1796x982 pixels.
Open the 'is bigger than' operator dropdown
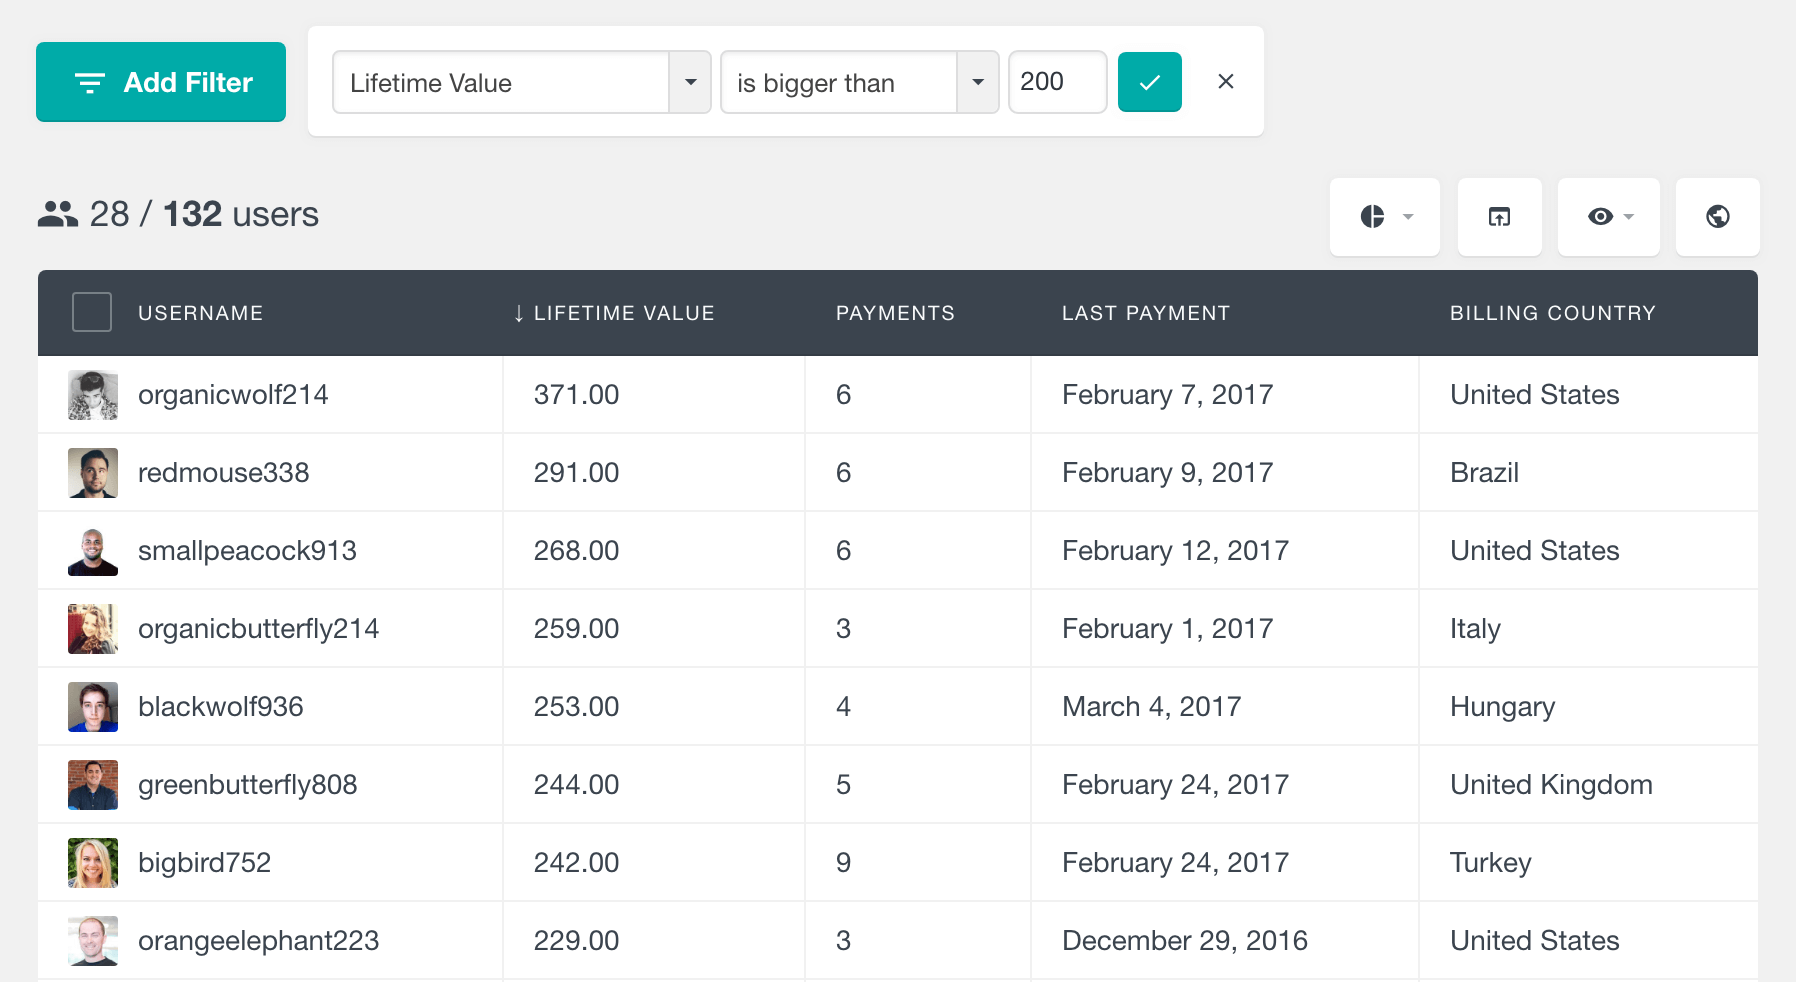[859, 82]
